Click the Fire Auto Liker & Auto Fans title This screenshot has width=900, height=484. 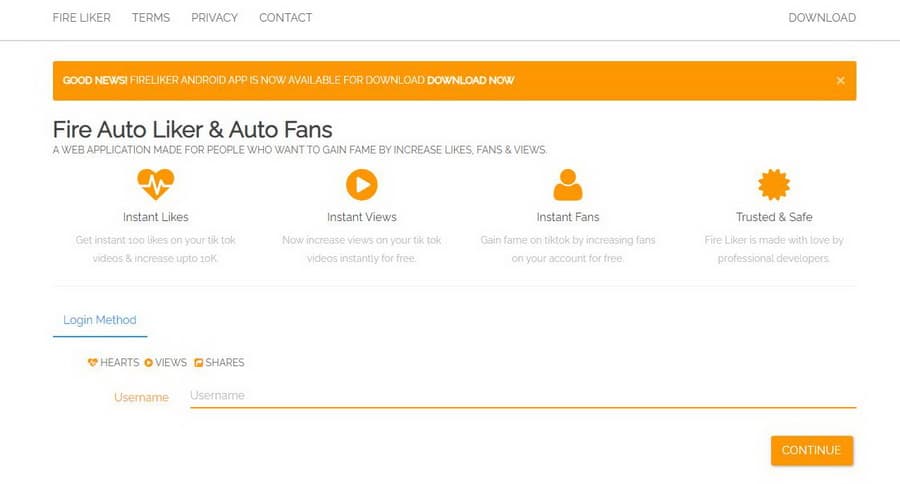192,130
